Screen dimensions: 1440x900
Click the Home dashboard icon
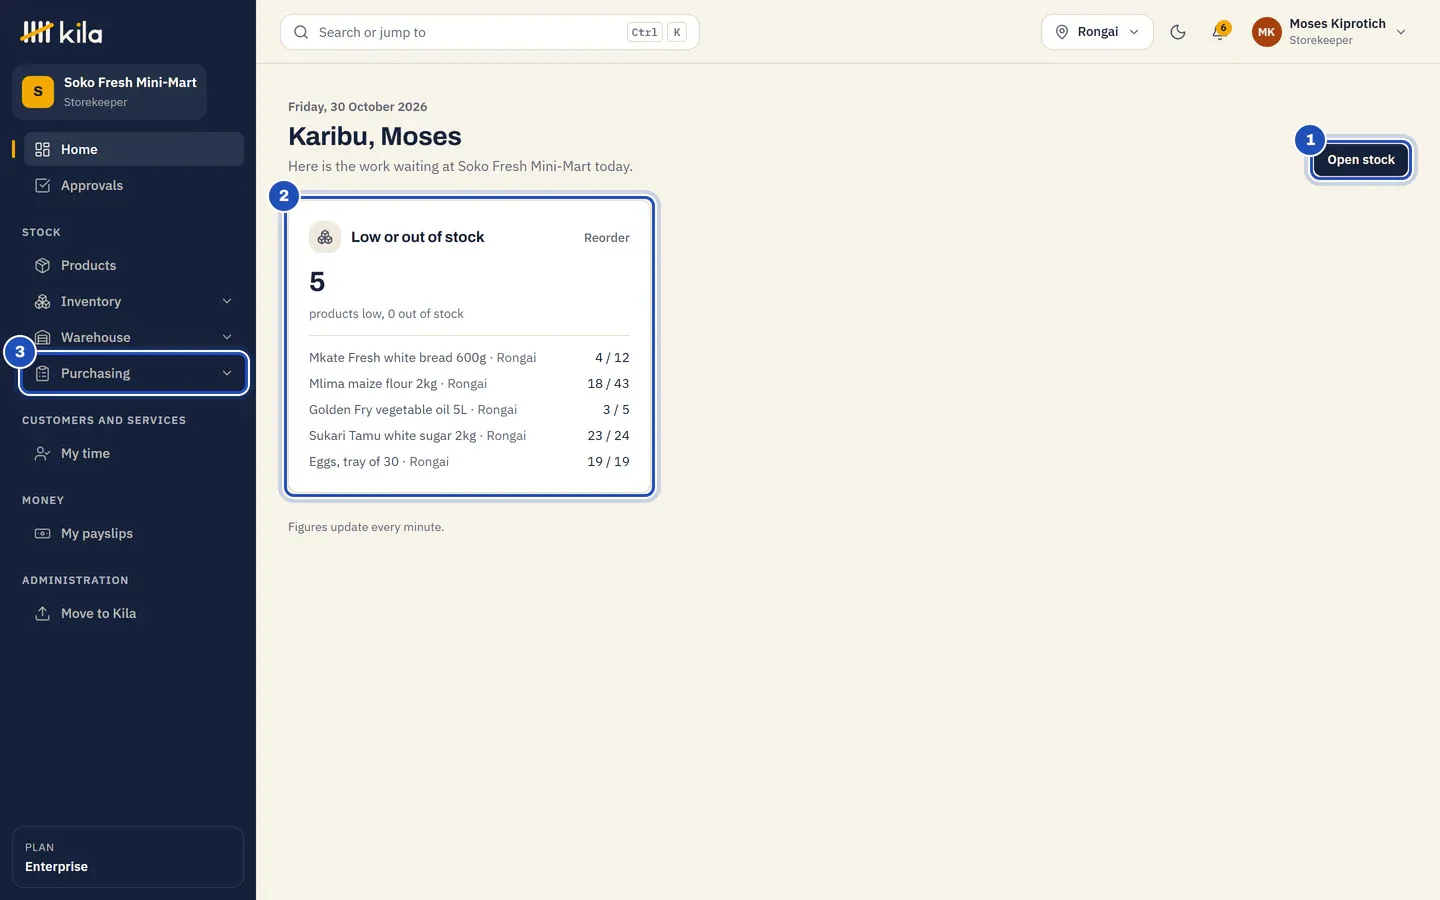(42, 149)
